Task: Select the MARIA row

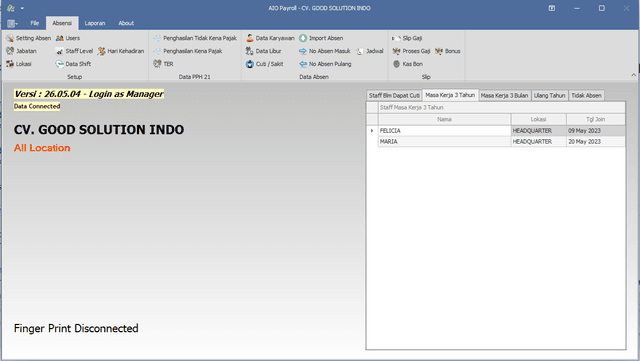Action: tap(496, 141)
